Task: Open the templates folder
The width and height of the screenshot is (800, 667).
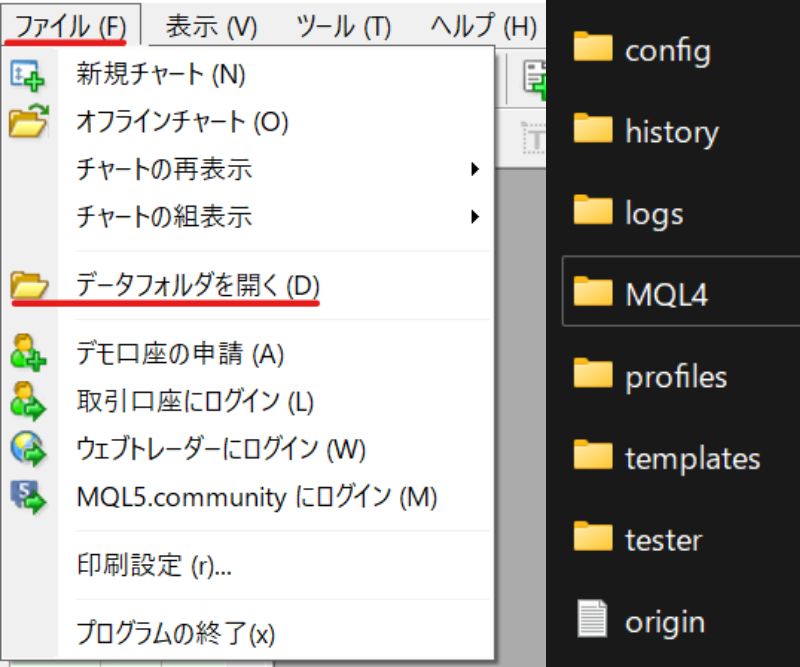Action: (692, 458)
